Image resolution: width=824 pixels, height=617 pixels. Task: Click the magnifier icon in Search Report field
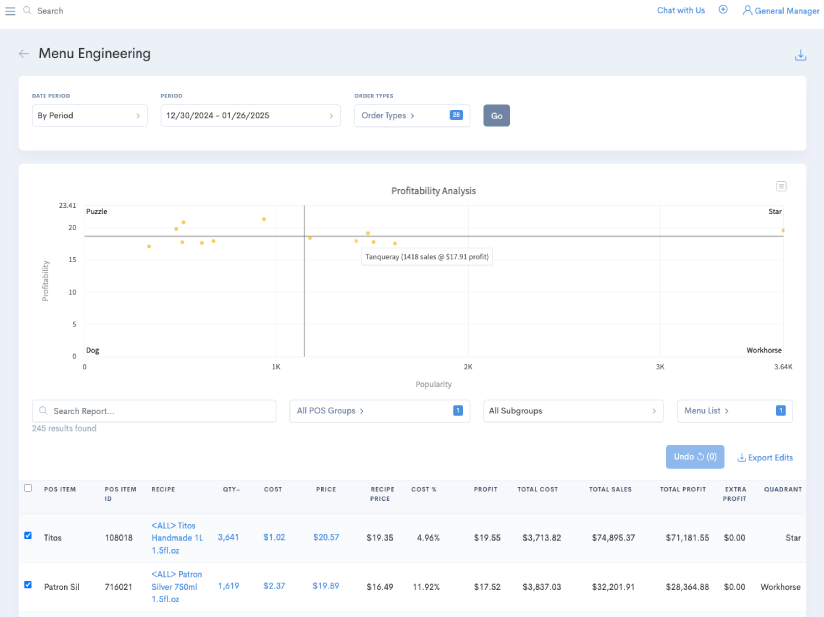coord(43,410)
